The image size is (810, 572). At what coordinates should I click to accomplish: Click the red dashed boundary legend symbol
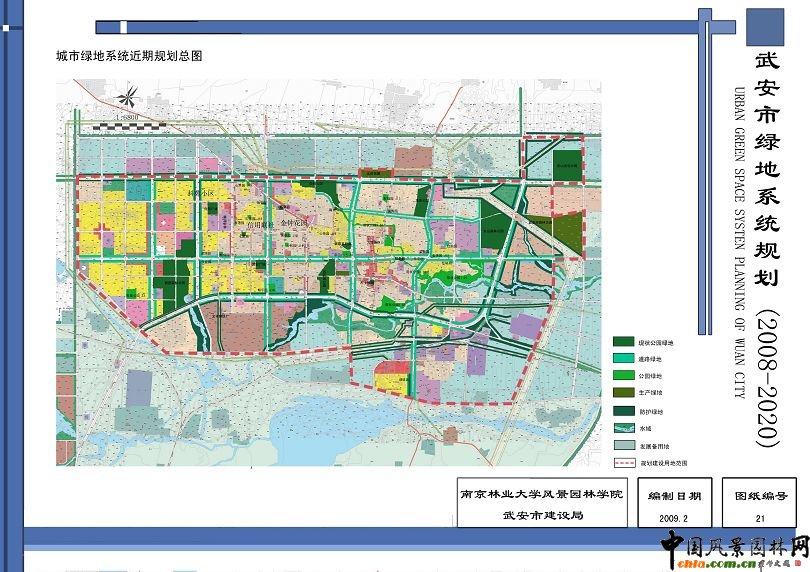624,463
